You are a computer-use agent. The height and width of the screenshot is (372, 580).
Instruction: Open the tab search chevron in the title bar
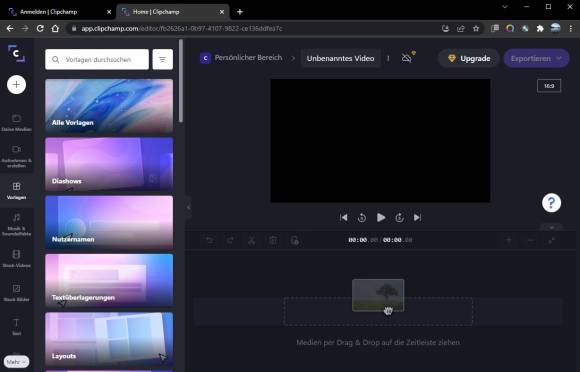505,7
